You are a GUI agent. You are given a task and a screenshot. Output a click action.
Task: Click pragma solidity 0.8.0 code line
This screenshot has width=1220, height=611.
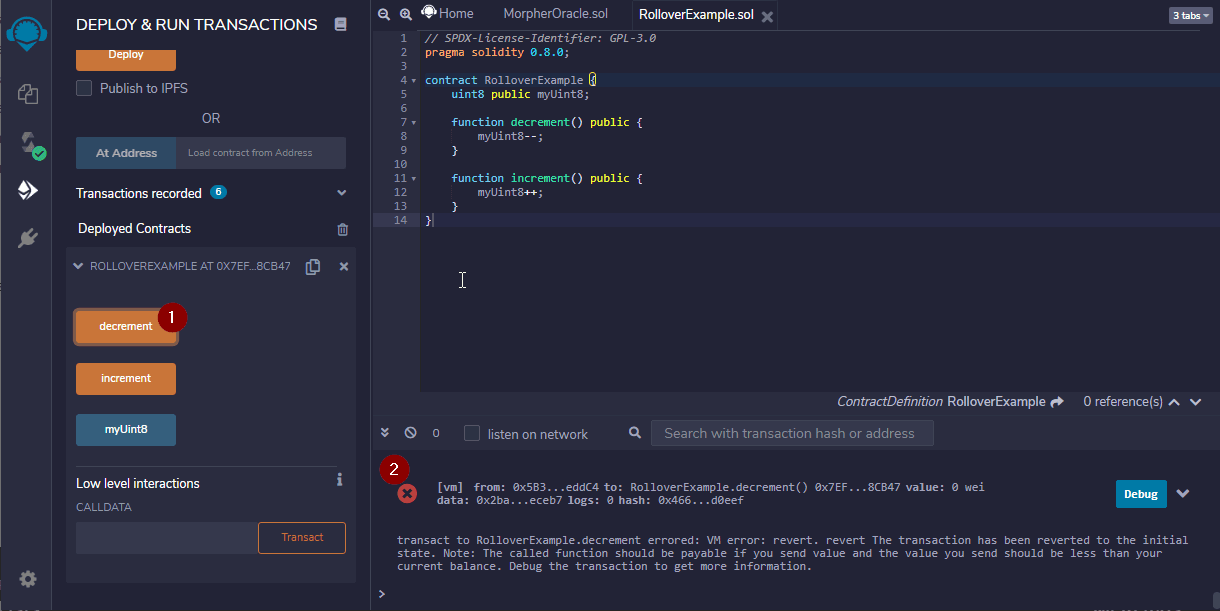pyautogui.click(x=497, y=52)
